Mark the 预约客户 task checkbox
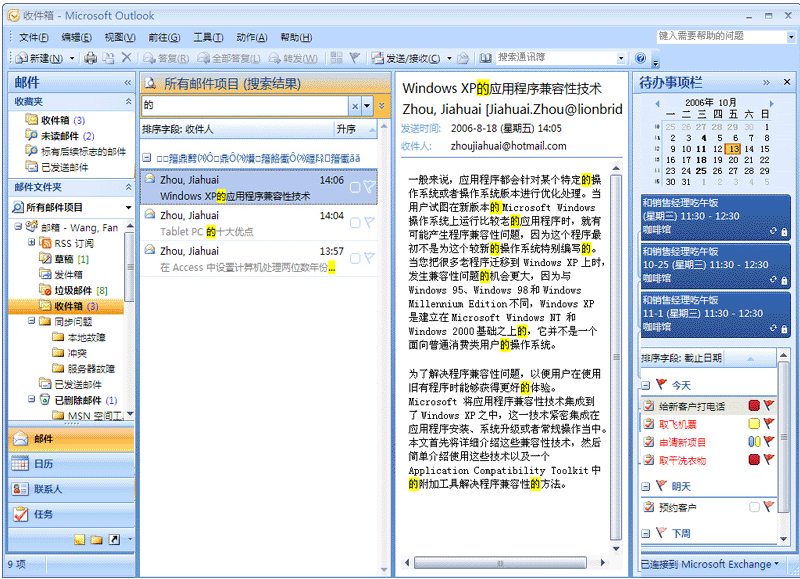The image size is (800, 579). point(755,507)
